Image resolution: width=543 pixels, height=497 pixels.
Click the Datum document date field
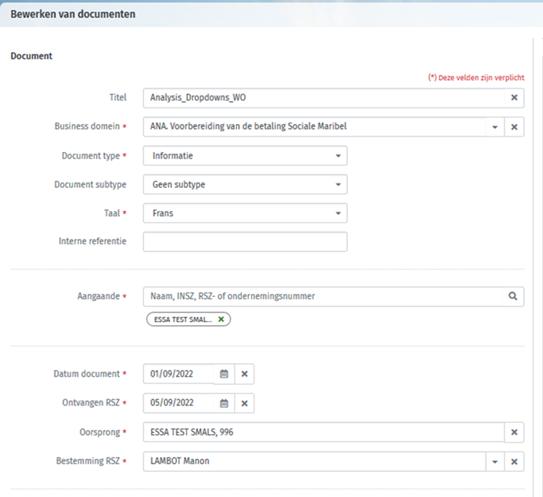[x=179, y=374]
